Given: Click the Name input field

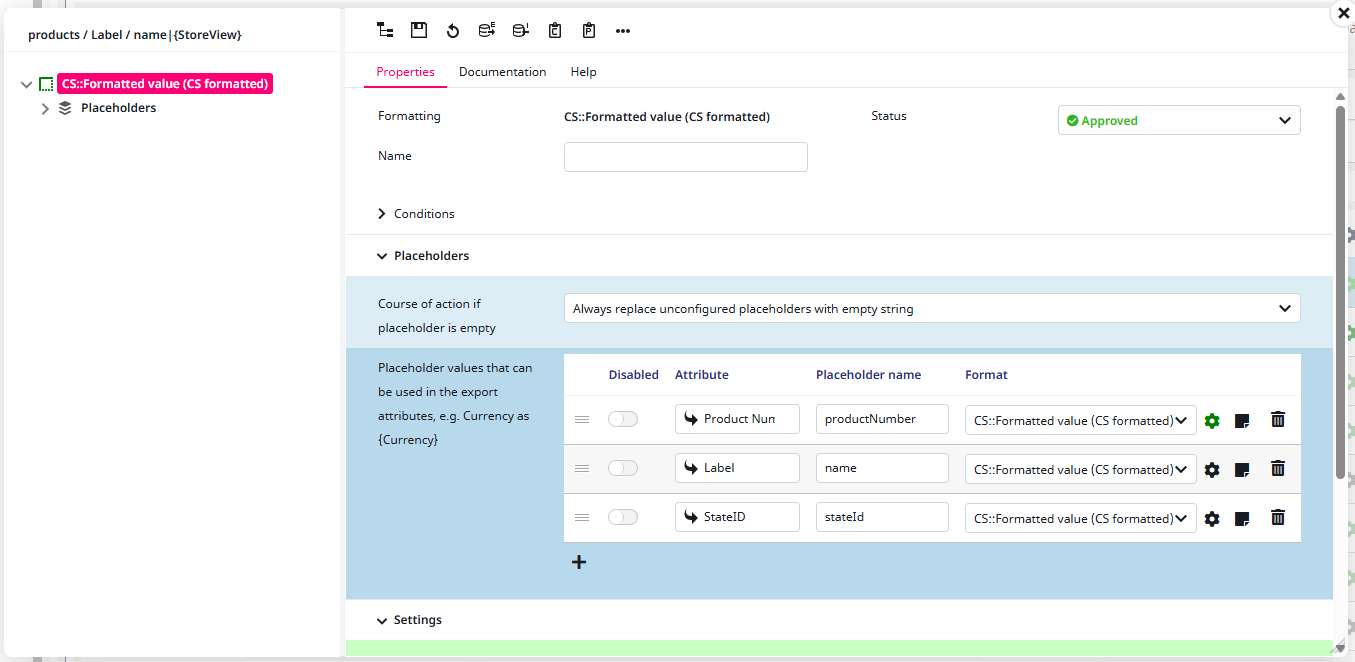Looking at the screenshot, I should pos(685,157).
